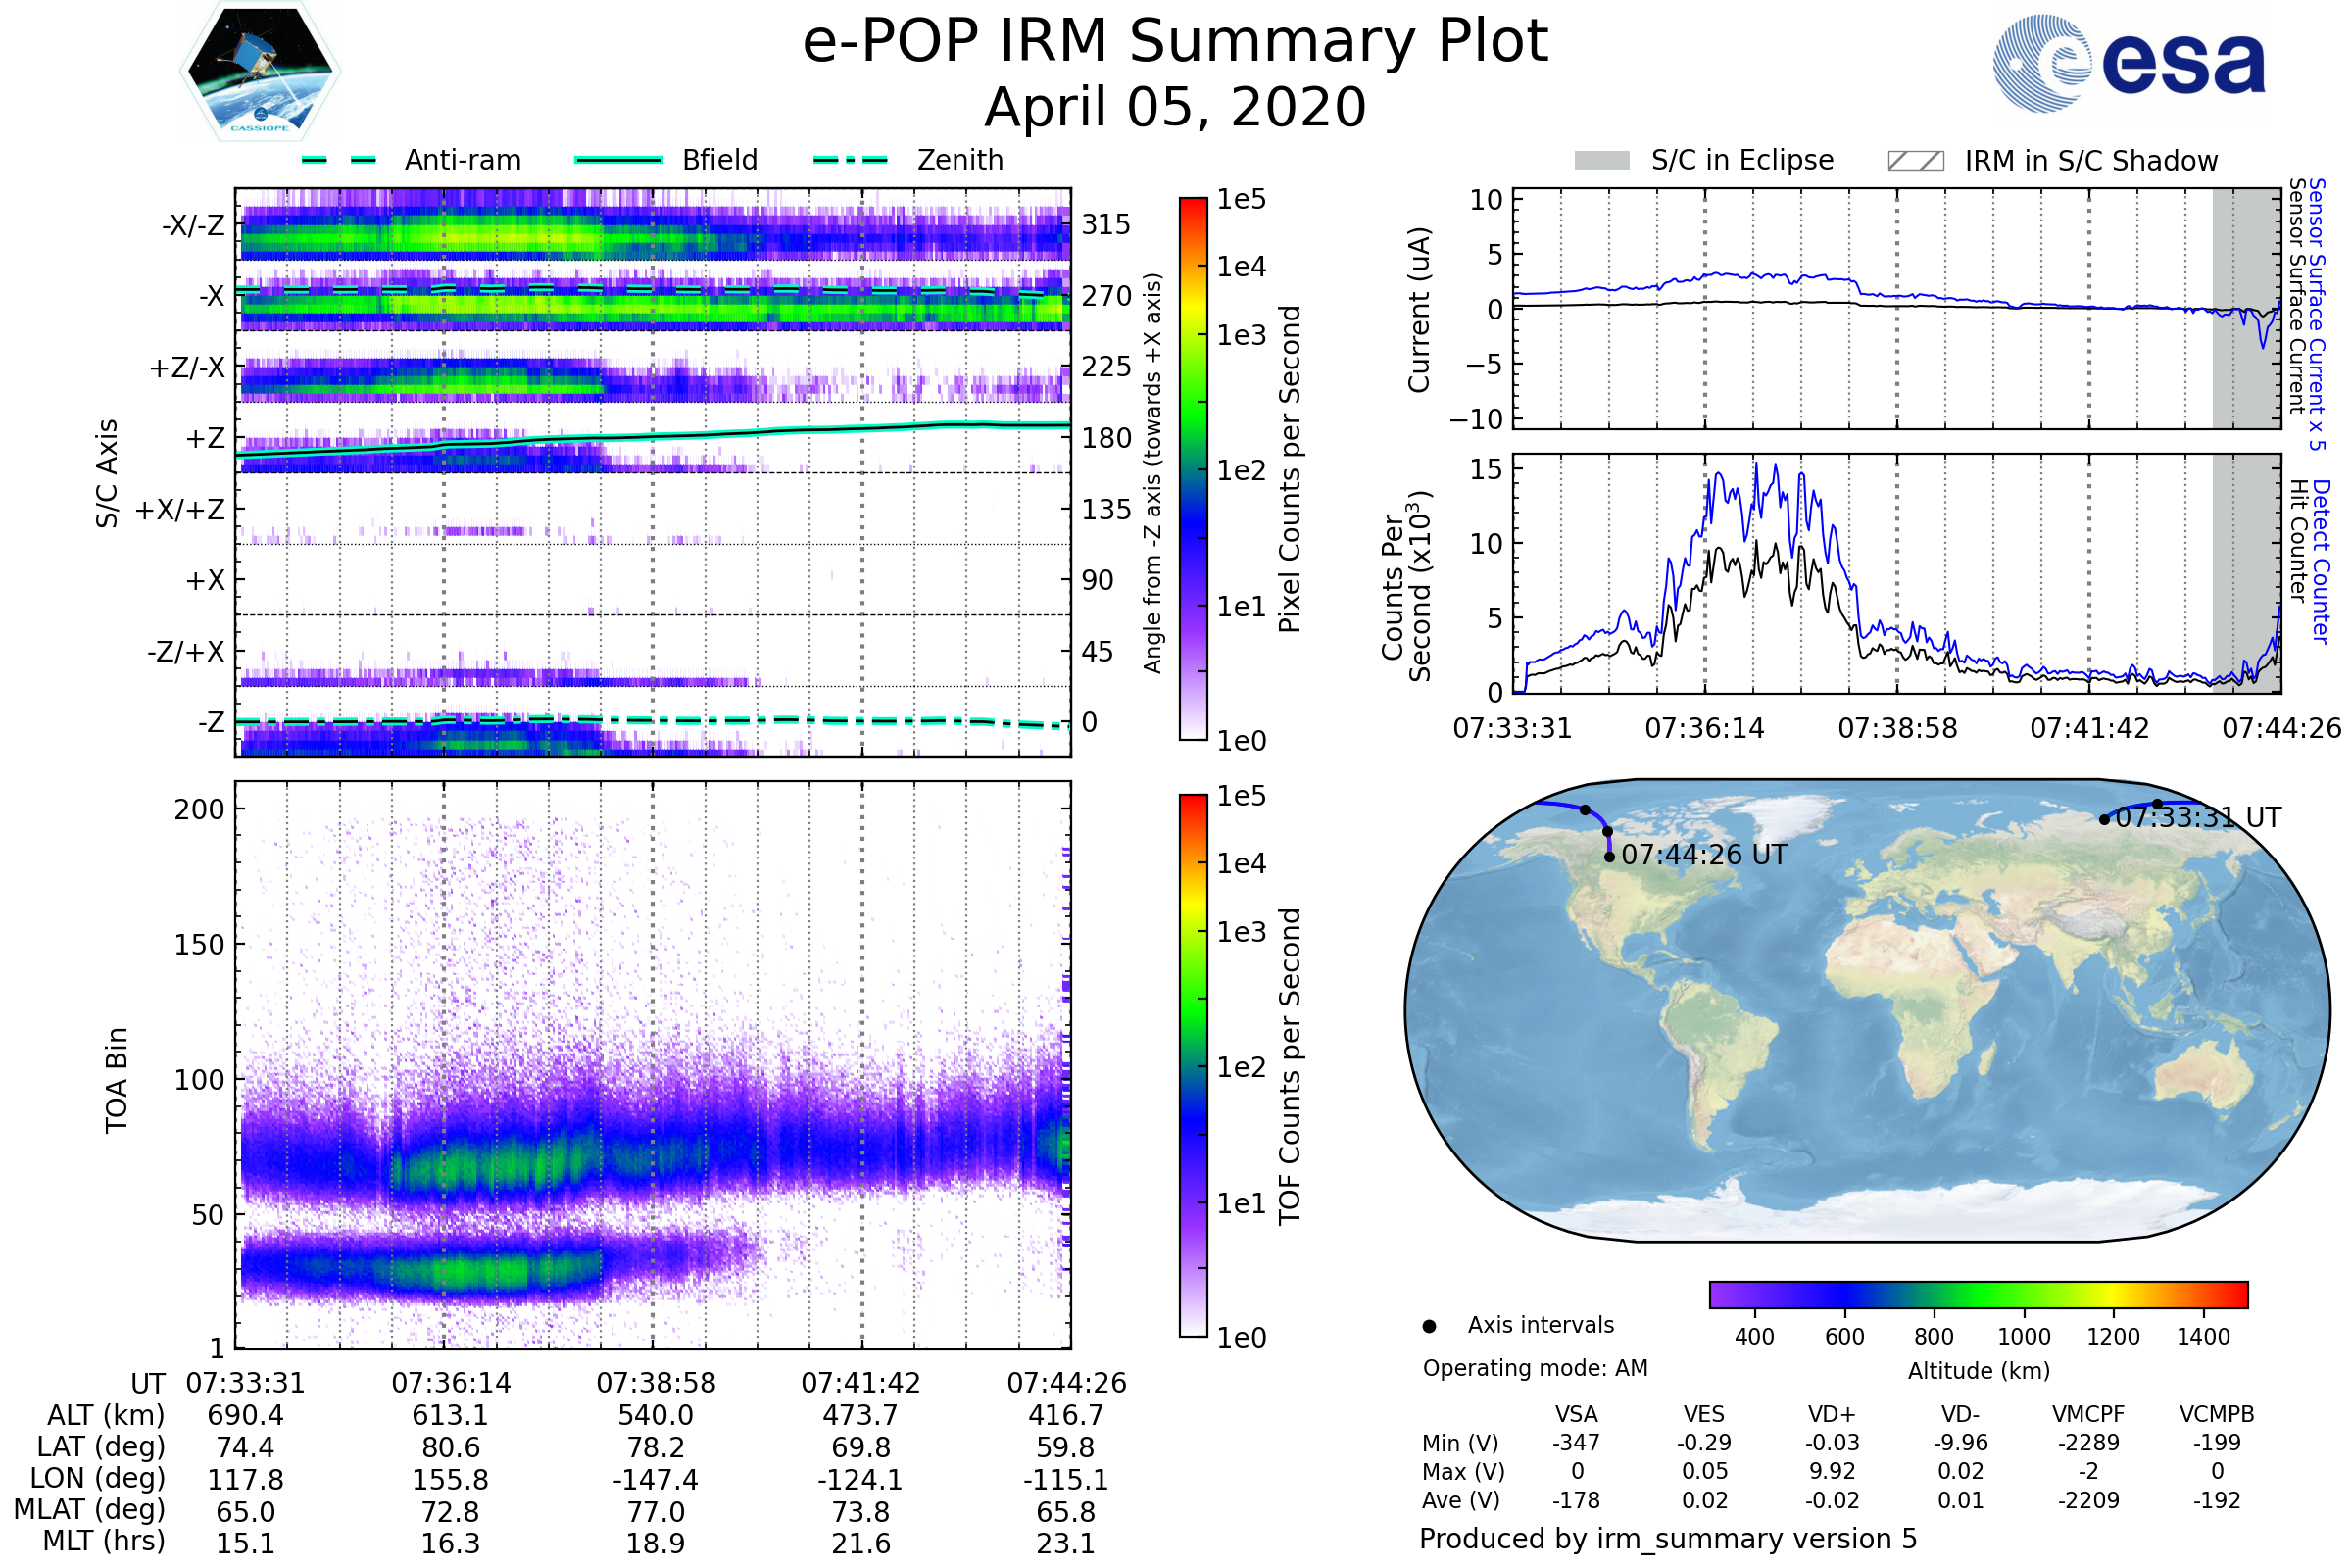The image size is (2352, 1568).
Task: Click the IRM in S/C Shadow hatched patch
Action: 1915,161
